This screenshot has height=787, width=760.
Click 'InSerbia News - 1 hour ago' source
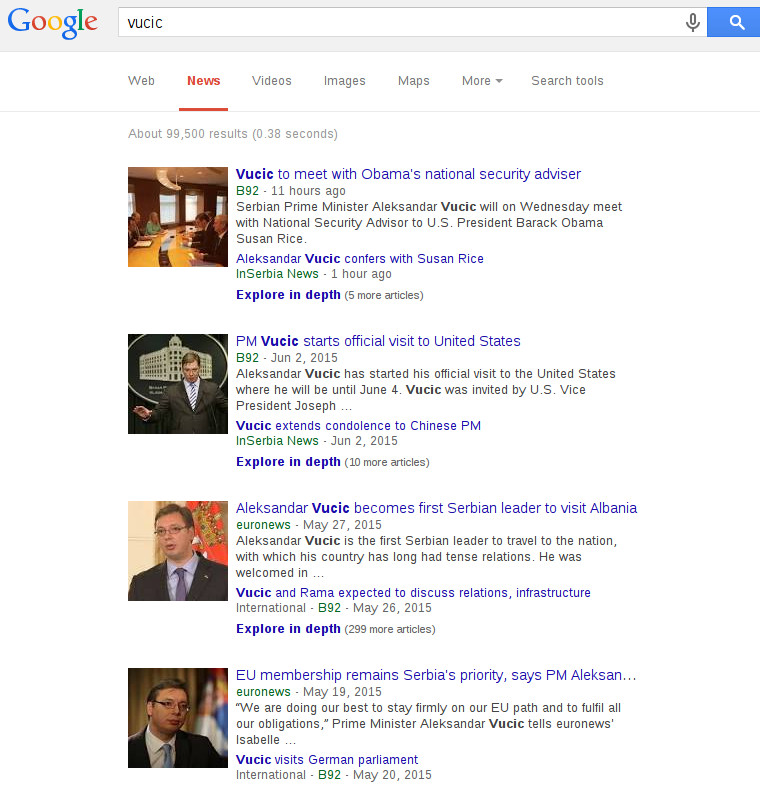click(314, 274)
